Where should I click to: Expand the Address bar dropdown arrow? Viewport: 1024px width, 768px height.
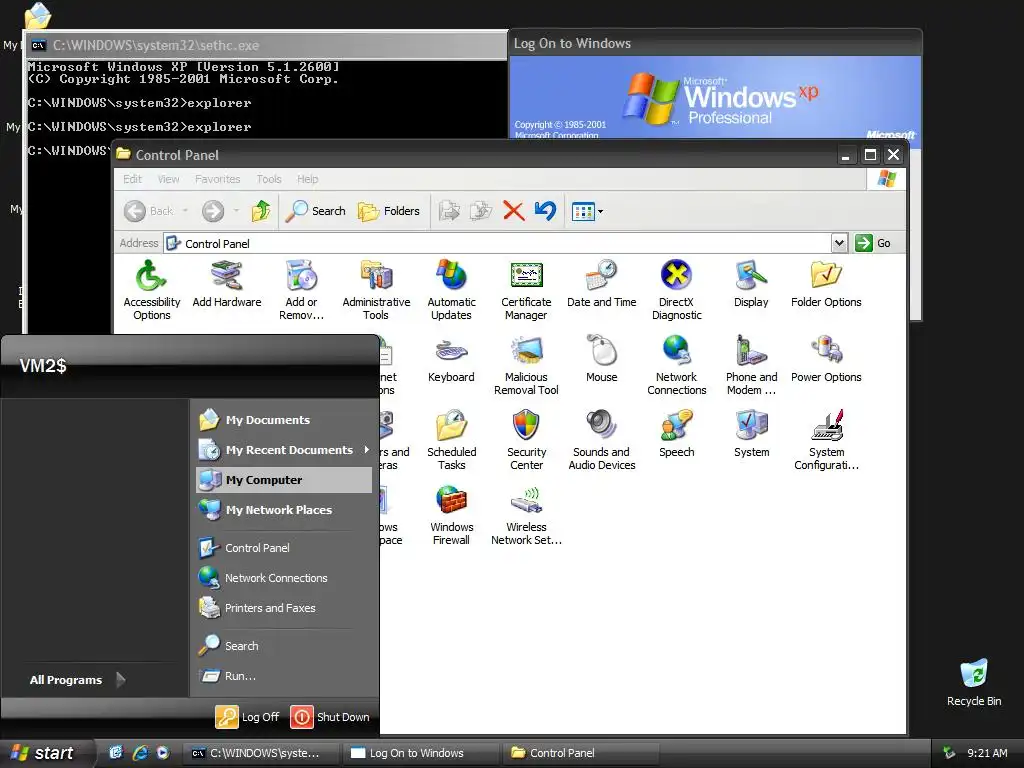click(x=839, y=243)
